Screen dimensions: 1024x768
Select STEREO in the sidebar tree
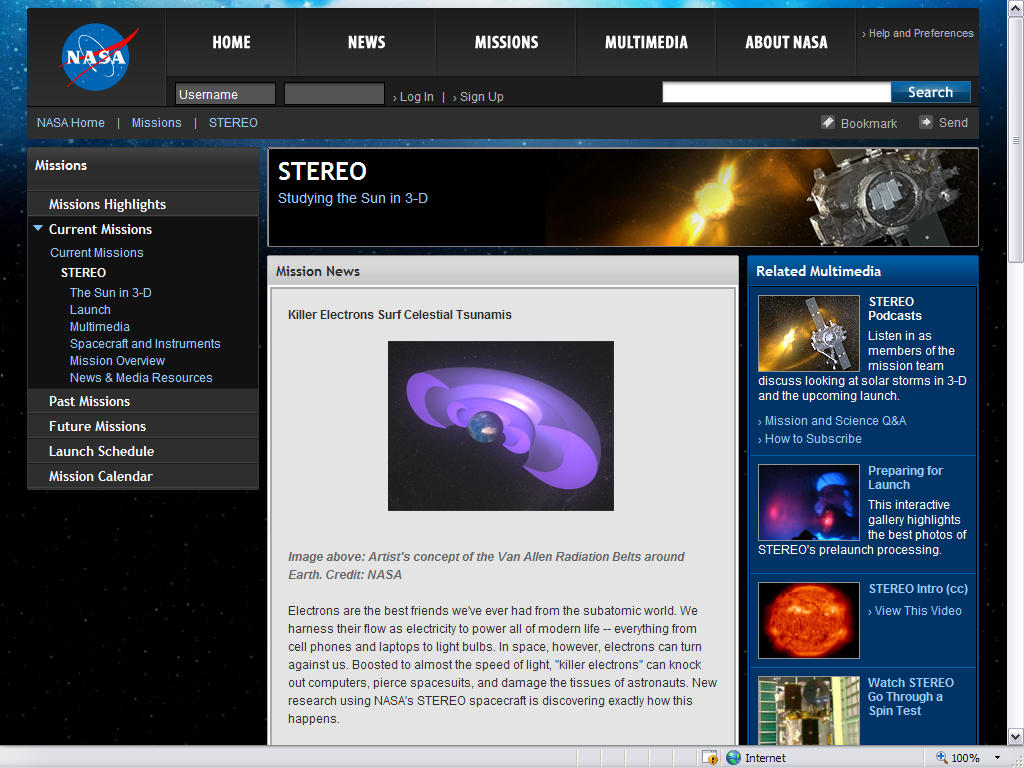click(83, 272)
